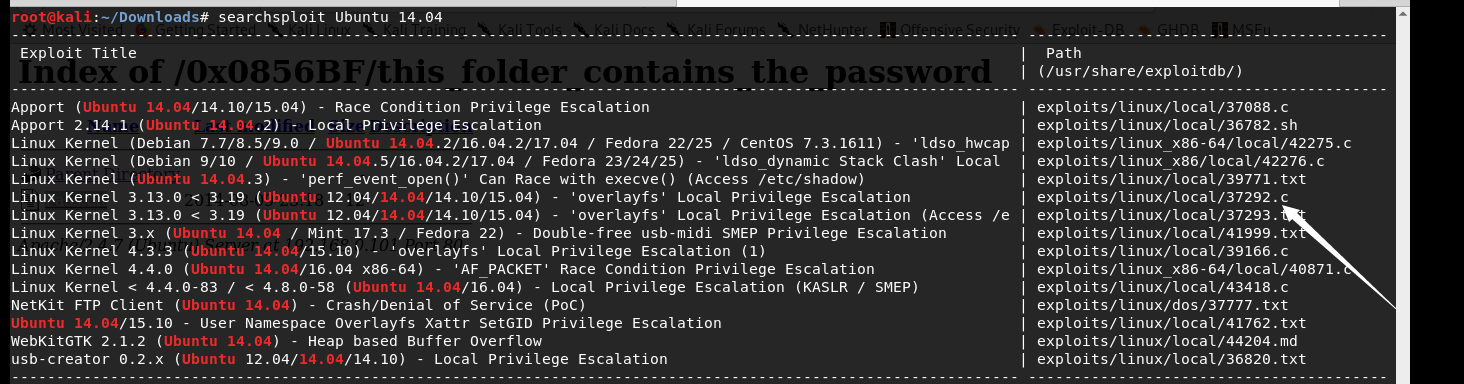This screenshot has width=1464, height=384.
Task: Click the searchsploit Ubuntu 14.04 command text
Action: click(x=330, y=17)
